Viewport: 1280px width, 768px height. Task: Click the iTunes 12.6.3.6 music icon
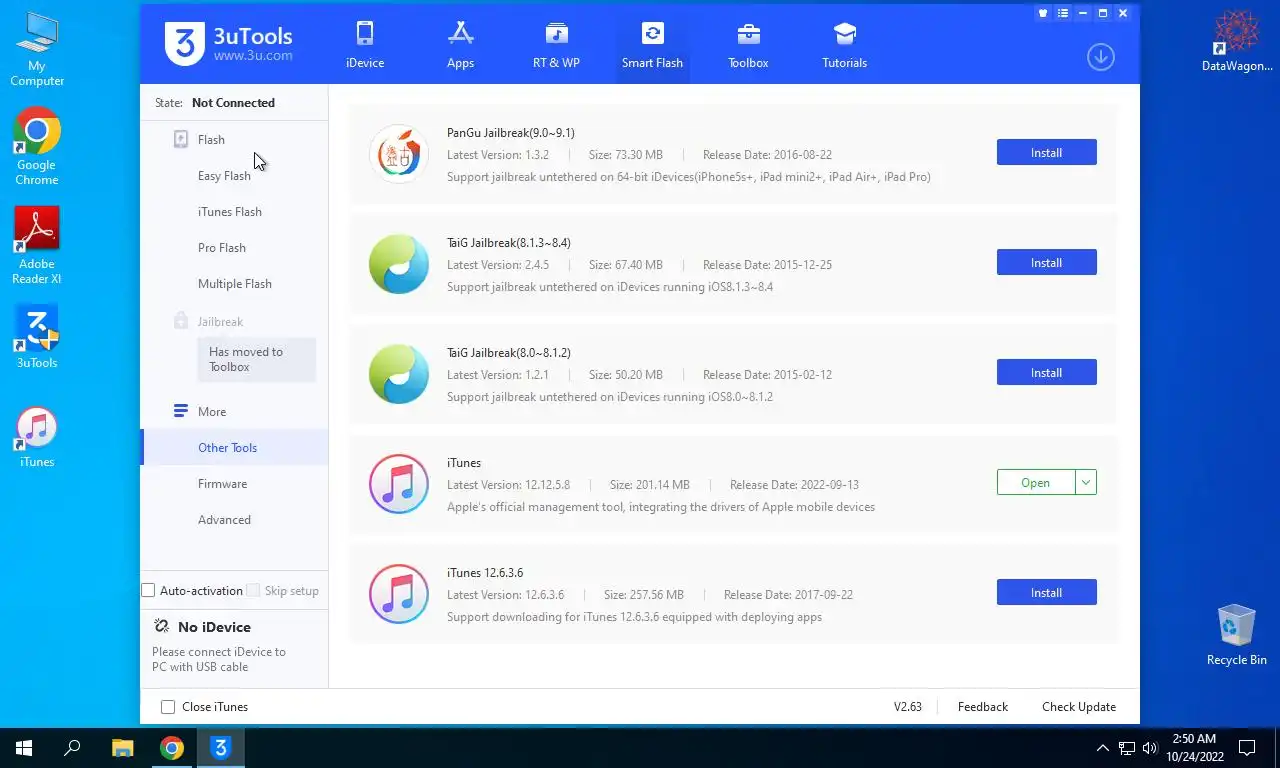tap(399, 594)
